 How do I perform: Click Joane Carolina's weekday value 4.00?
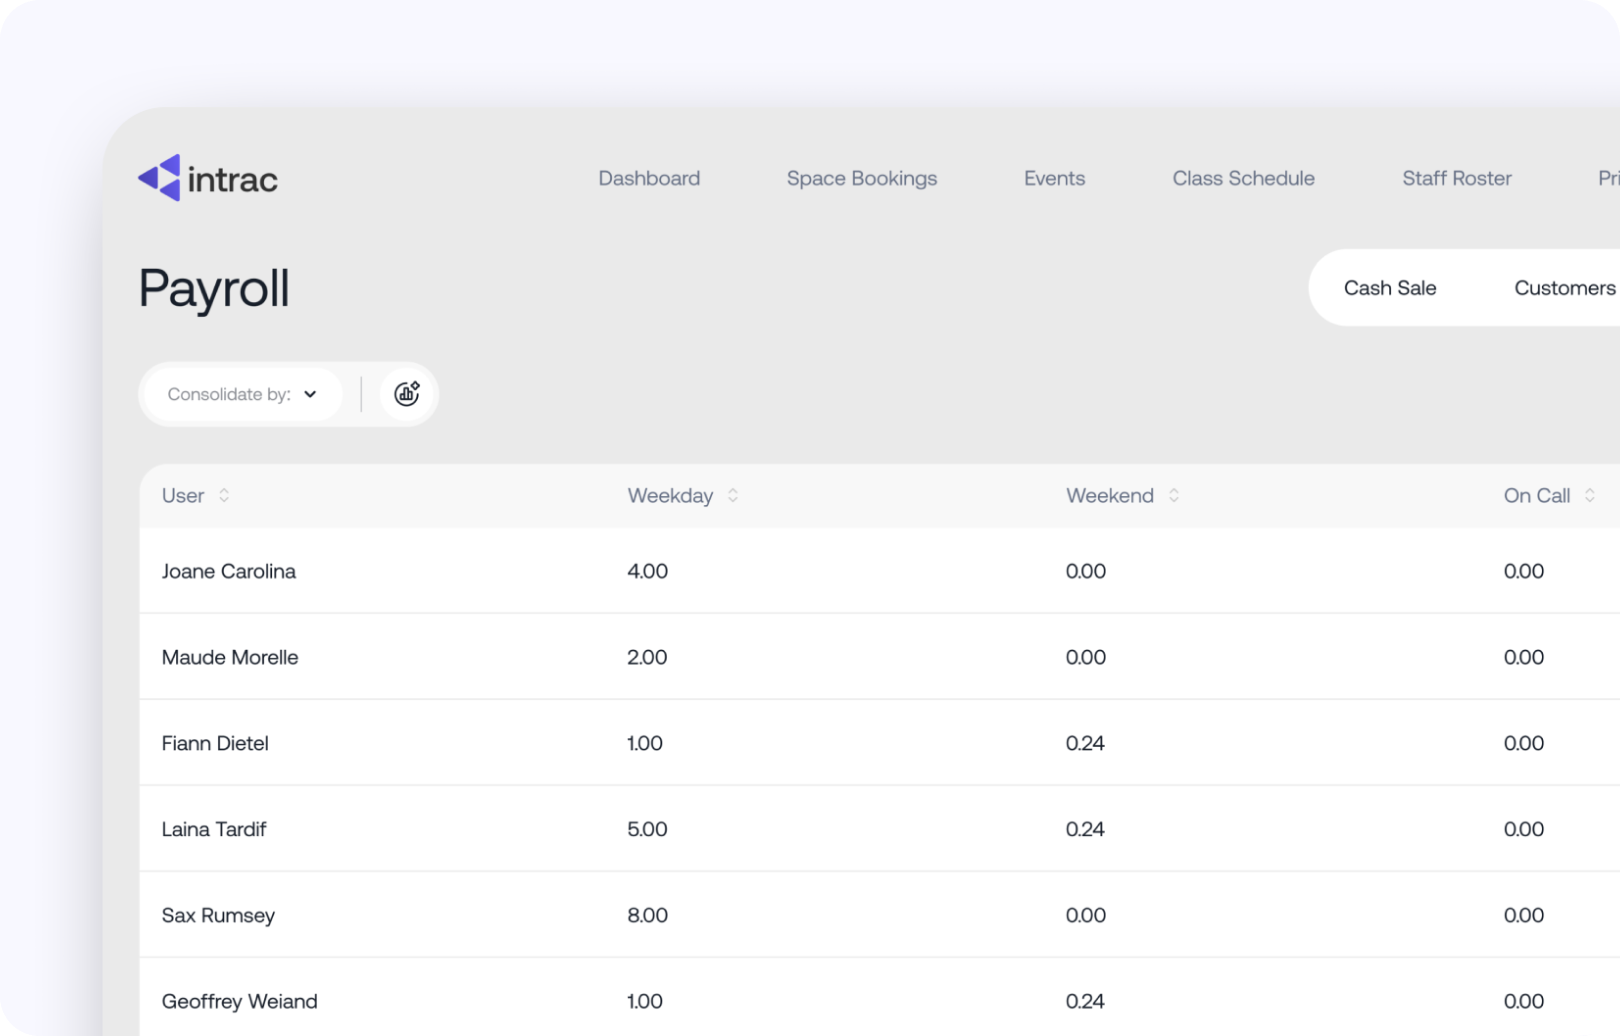(647, 571)
